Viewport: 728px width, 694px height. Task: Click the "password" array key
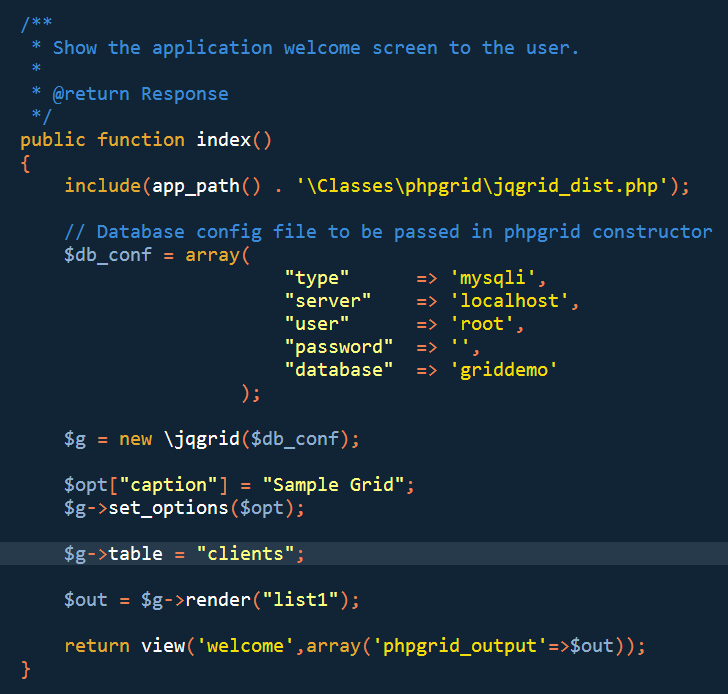338,347
